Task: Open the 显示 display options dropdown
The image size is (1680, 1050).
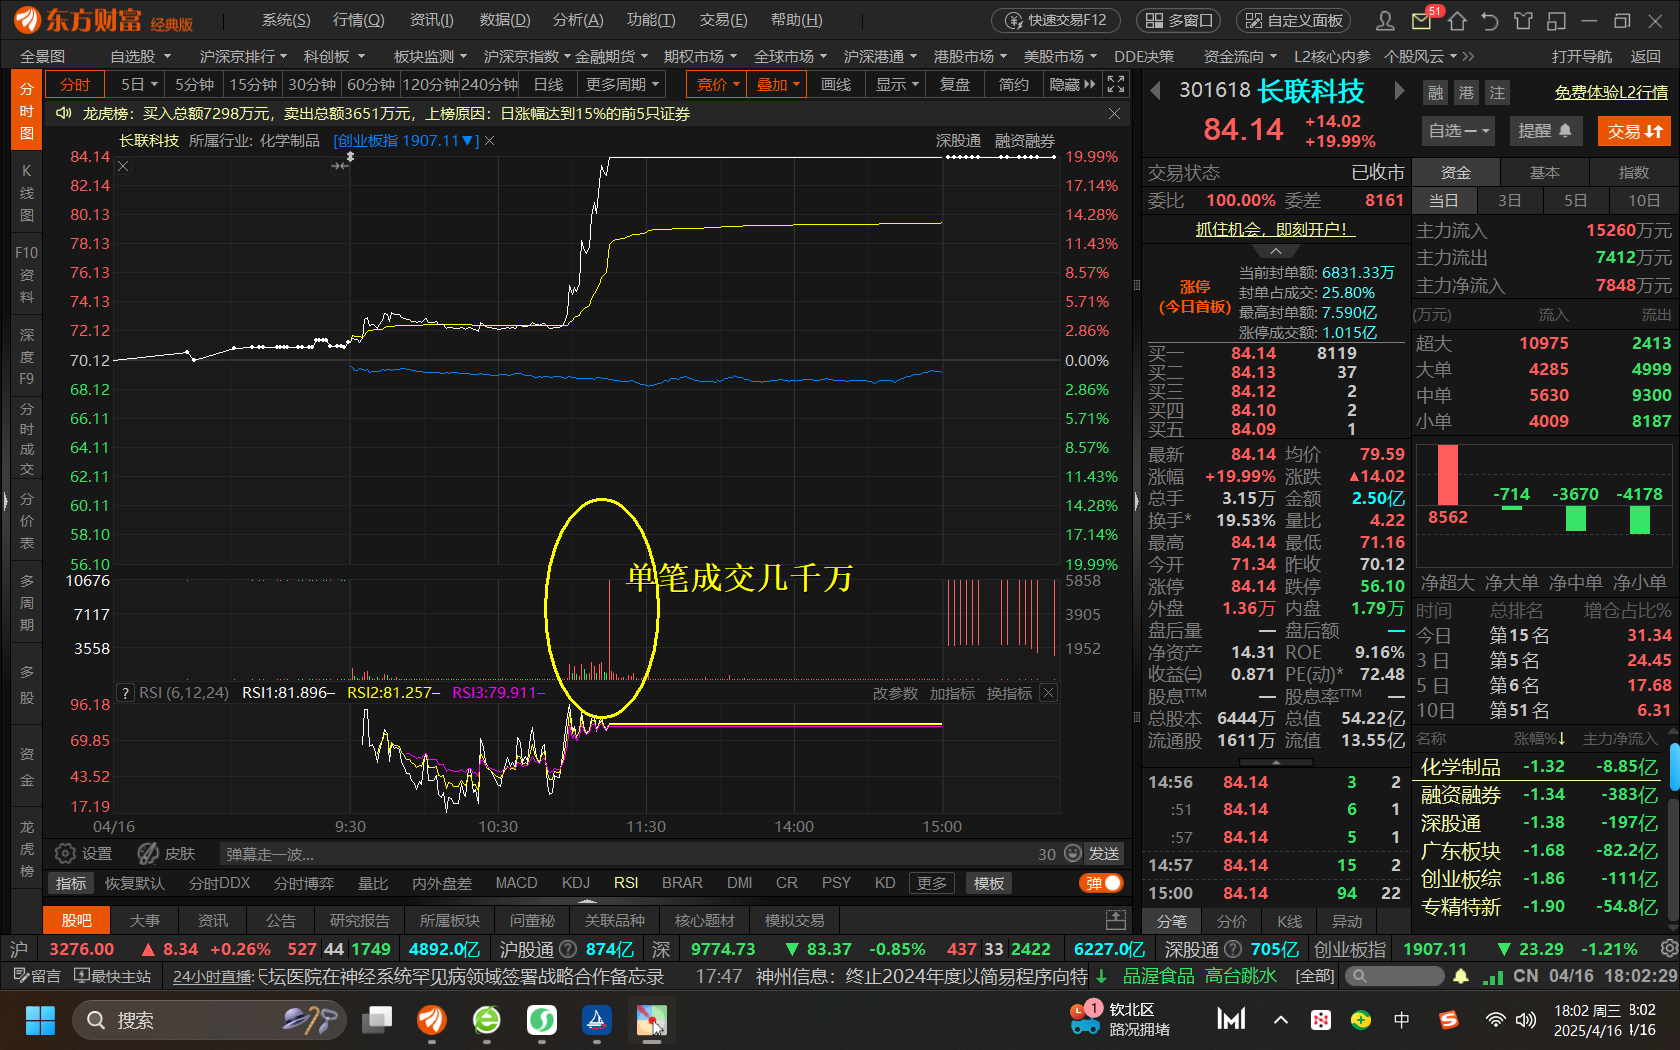Action: [x=895, y=84]
